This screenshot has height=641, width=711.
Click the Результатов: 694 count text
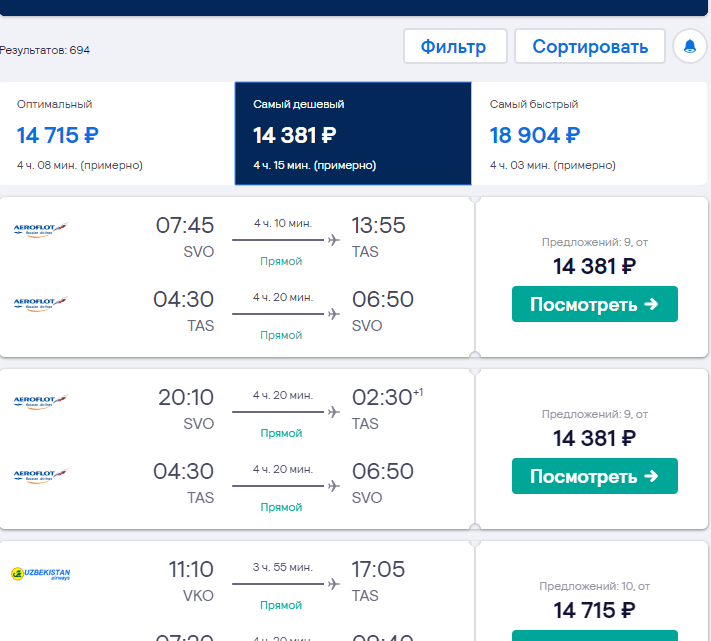click(x=45, y=50)
